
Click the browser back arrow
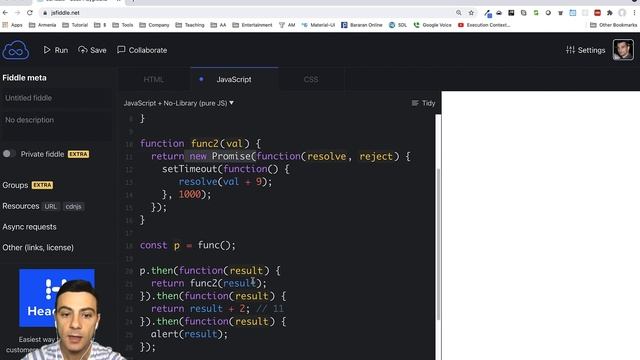click(x=5, y=13)
